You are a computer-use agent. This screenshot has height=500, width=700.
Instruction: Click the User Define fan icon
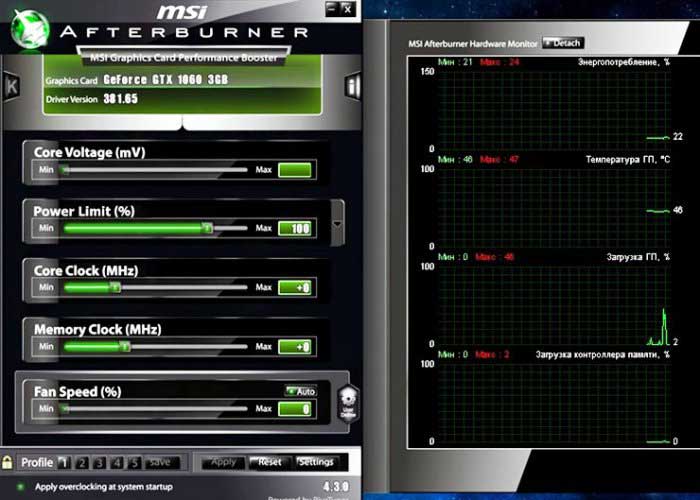tap(348, 400)
